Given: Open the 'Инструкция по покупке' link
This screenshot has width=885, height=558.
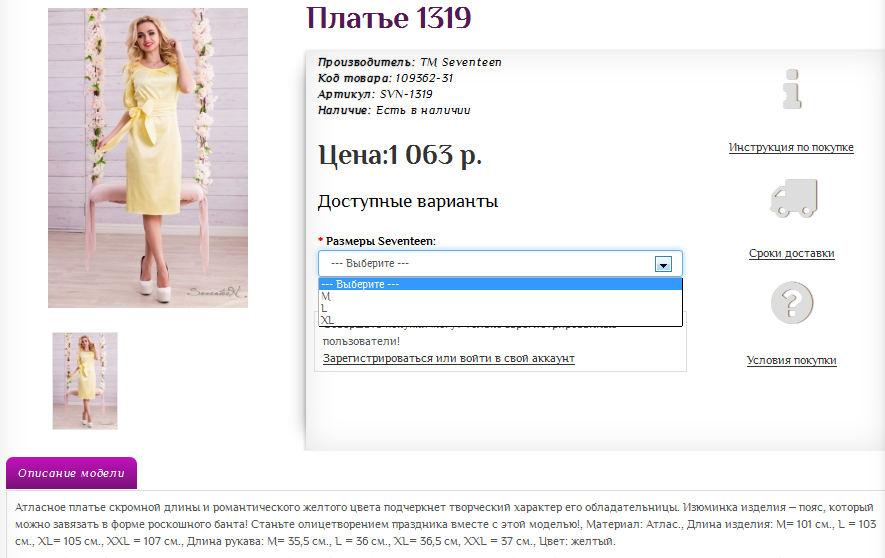Looking at the screenshot, I should (x=791, y=148).
